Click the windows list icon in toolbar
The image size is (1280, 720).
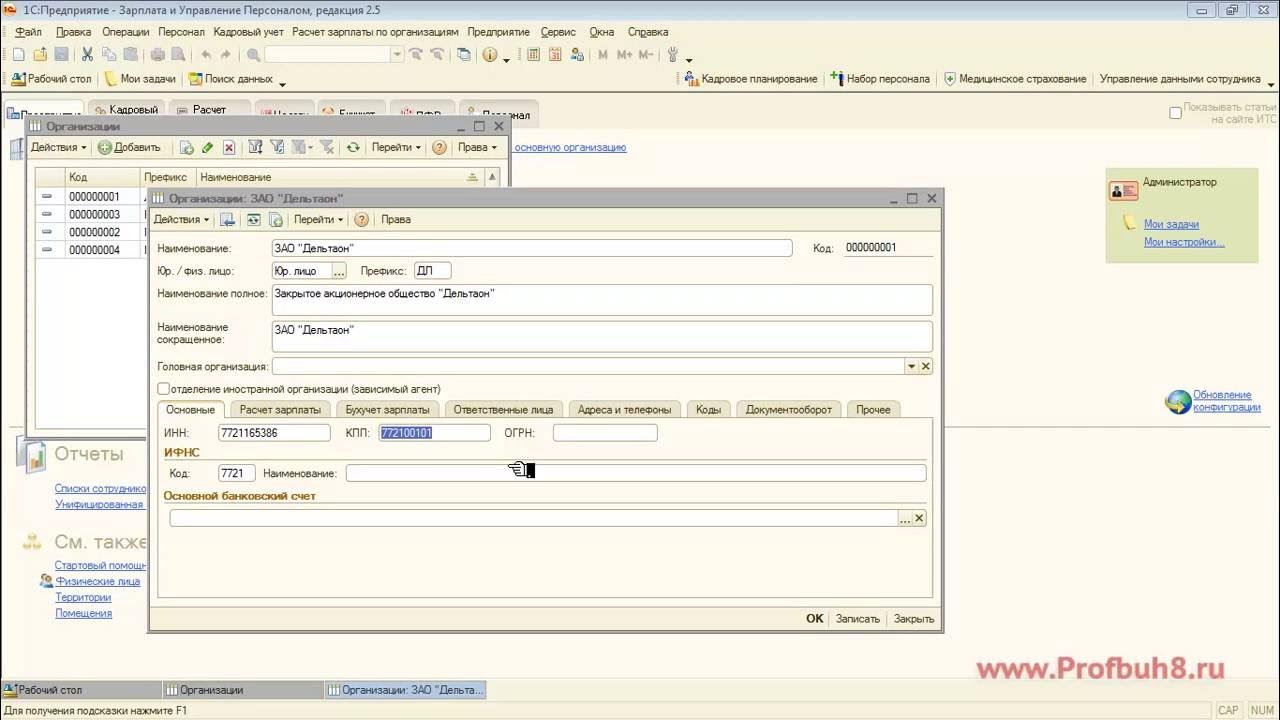(x=463, y=55)
